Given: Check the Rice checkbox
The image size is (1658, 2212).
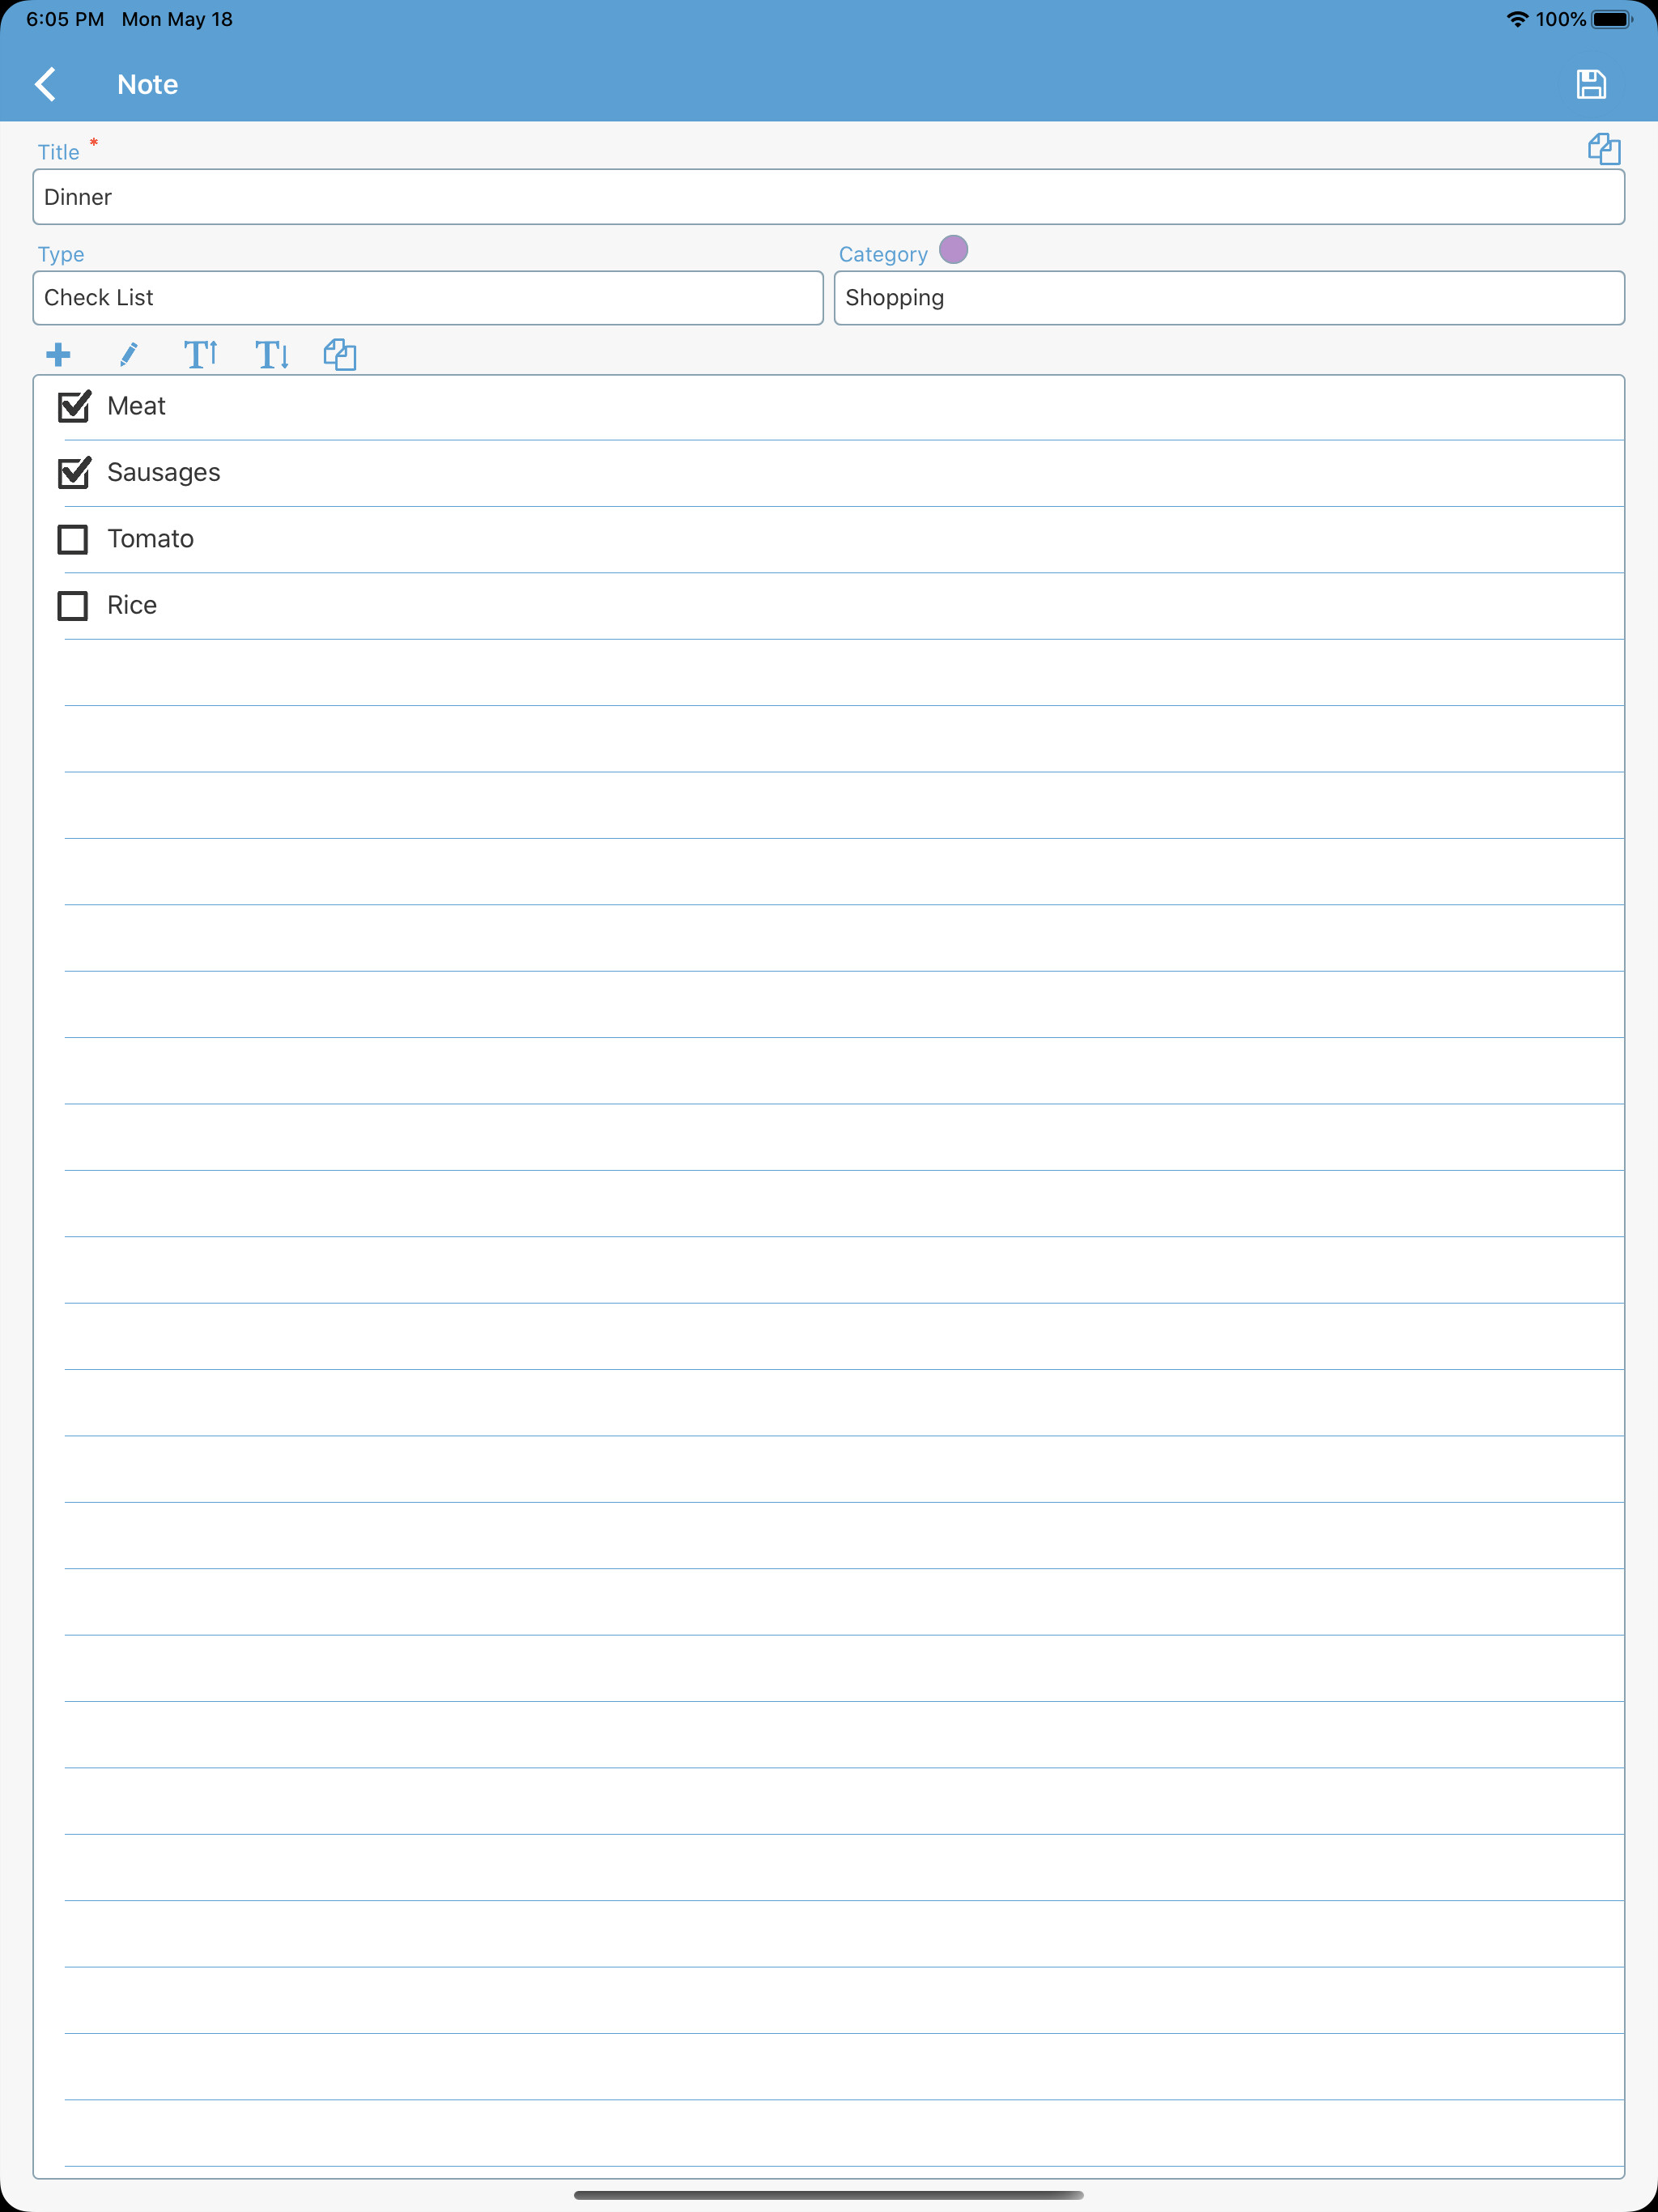Looking at the screenshot, I should click(73, 605).
